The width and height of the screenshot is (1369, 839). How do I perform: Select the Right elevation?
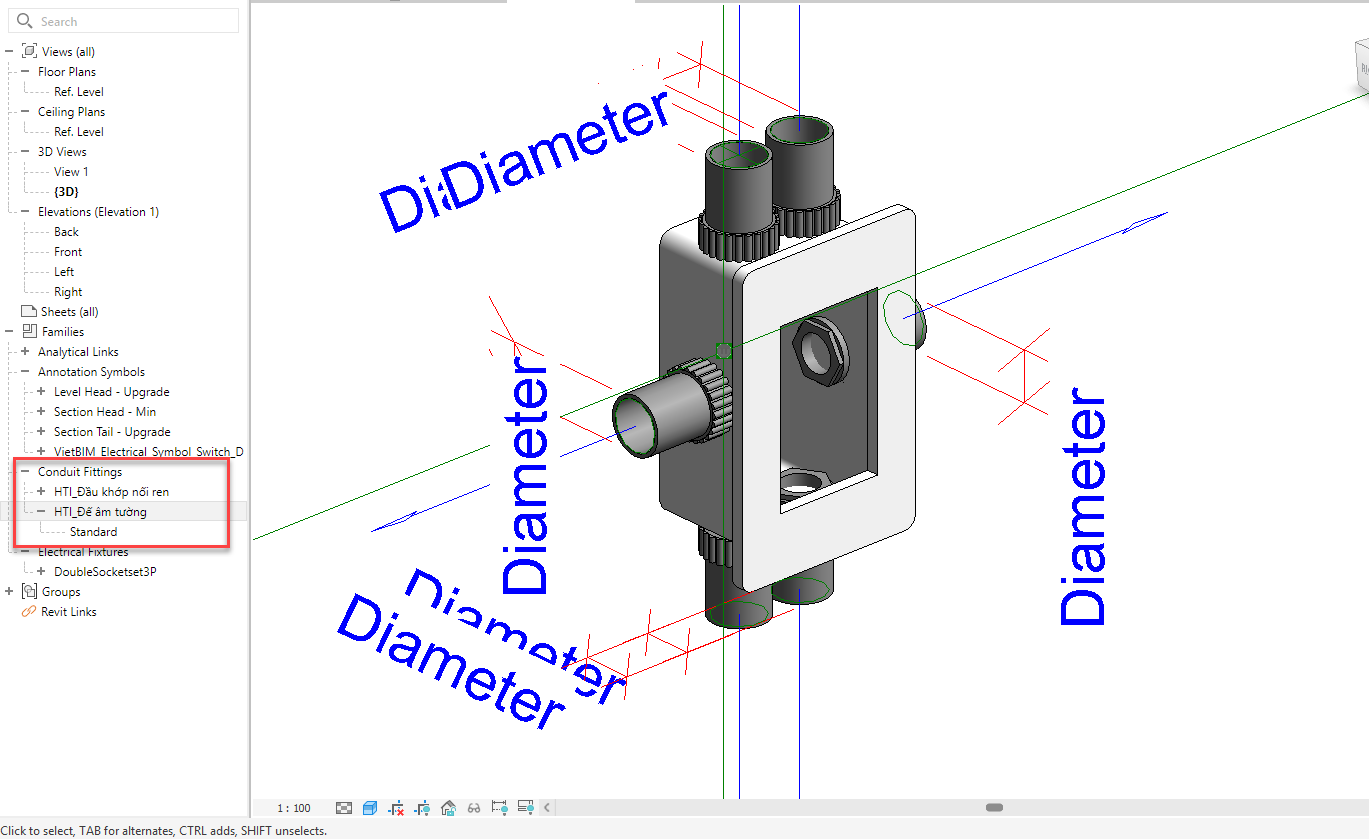click(68, 291)
